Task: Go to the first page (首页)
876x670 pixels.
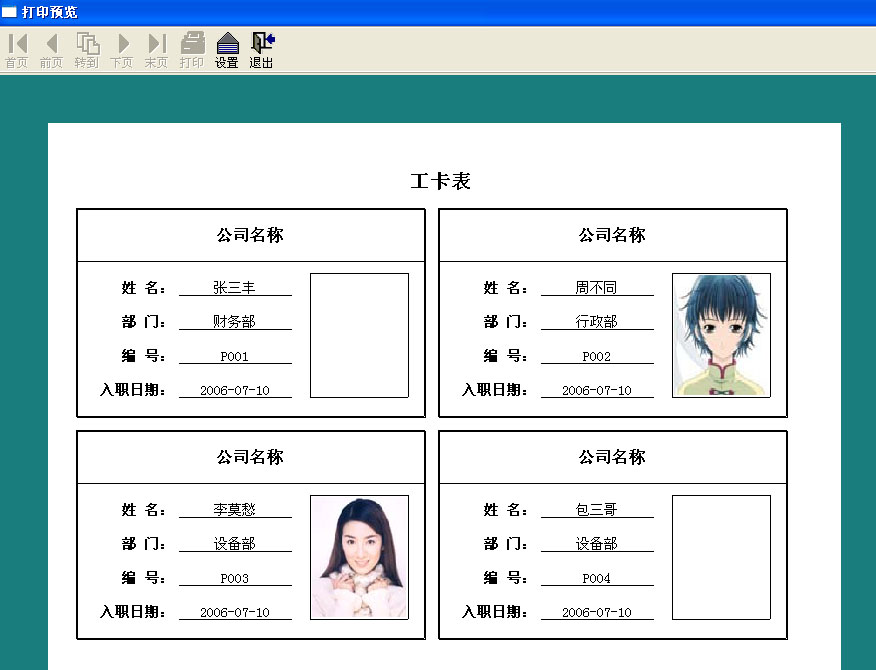Action: pyautogui.click(x=17, y=50)
